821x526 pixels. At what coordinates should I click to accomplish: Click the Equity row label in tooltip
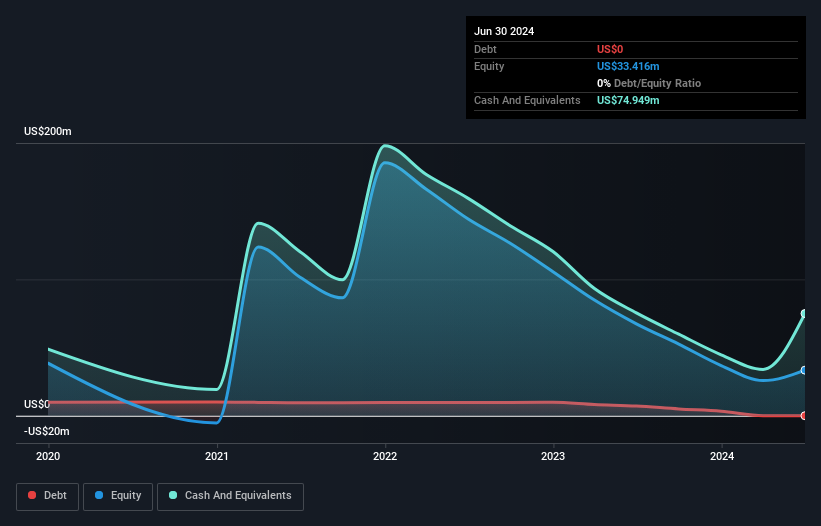[489, 66]
